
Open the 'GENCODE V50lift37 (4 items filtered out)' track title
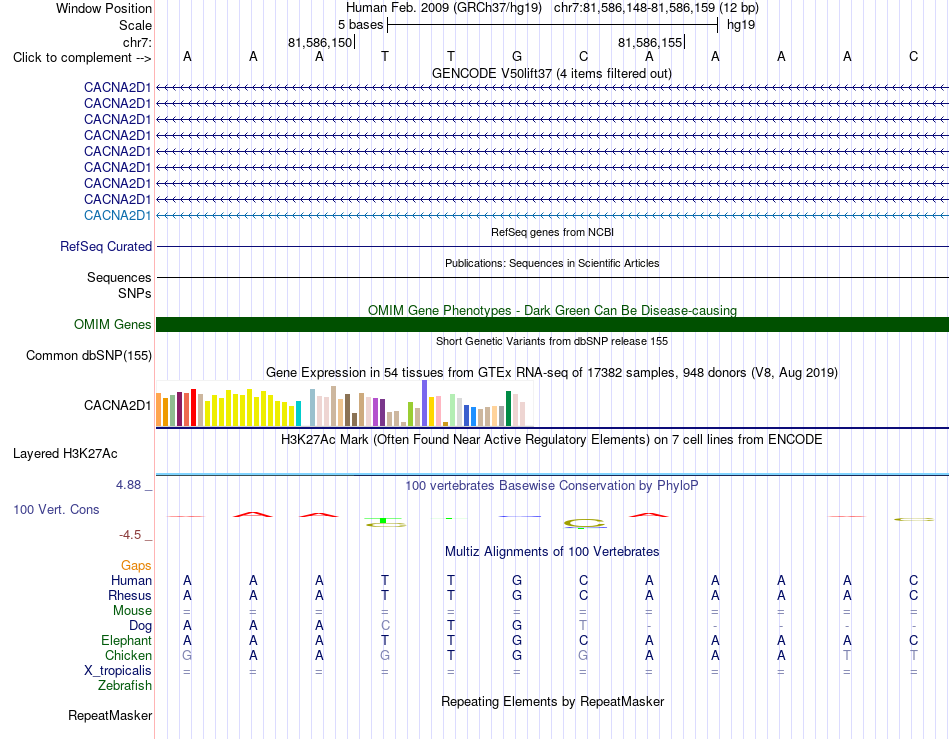pos(551,73)
